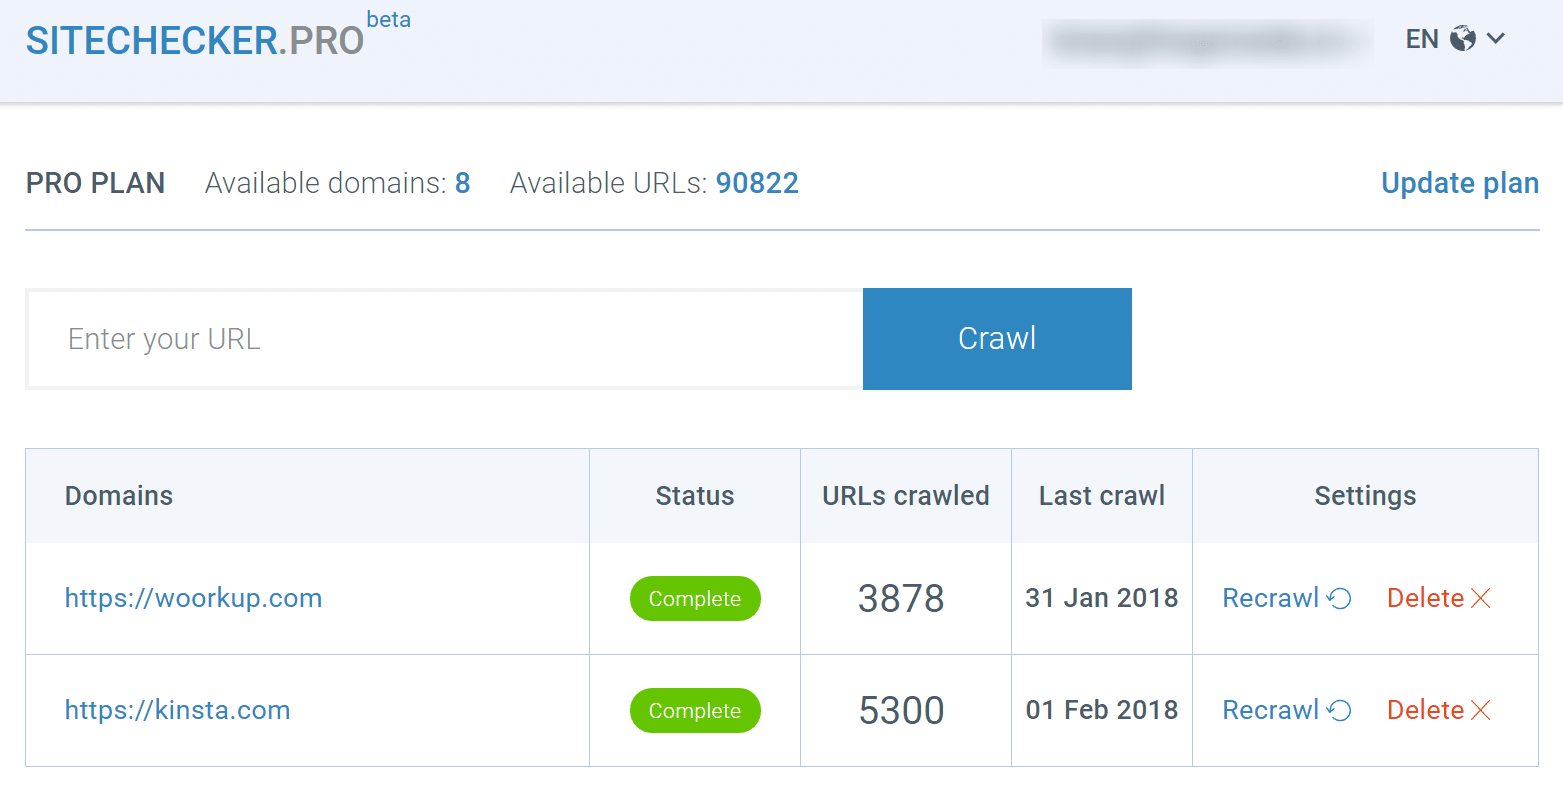Focus the Enter your URL field

click(445, 339)
